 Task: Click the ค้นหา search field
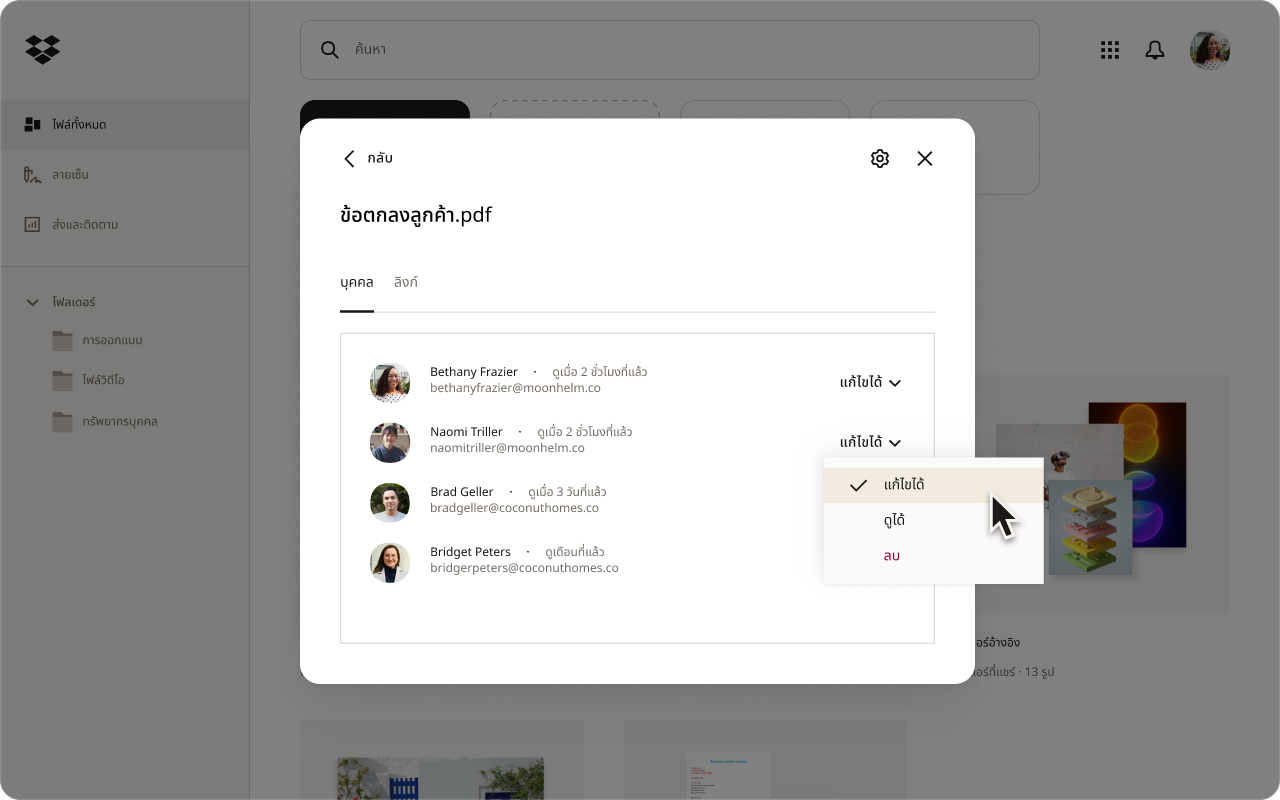670,50
